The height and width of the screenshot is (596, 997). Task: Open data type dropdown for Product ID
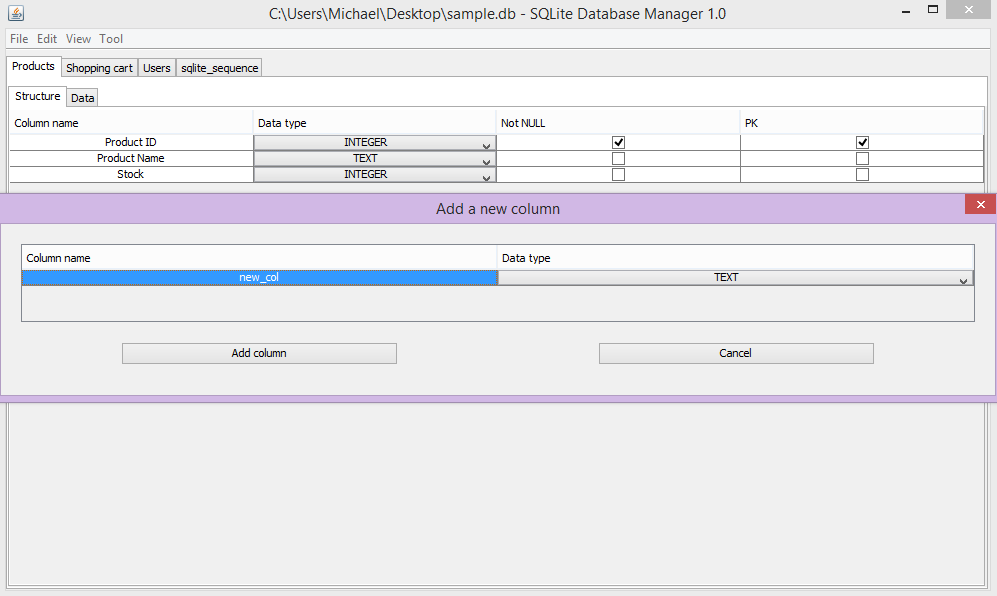[375, 142]
